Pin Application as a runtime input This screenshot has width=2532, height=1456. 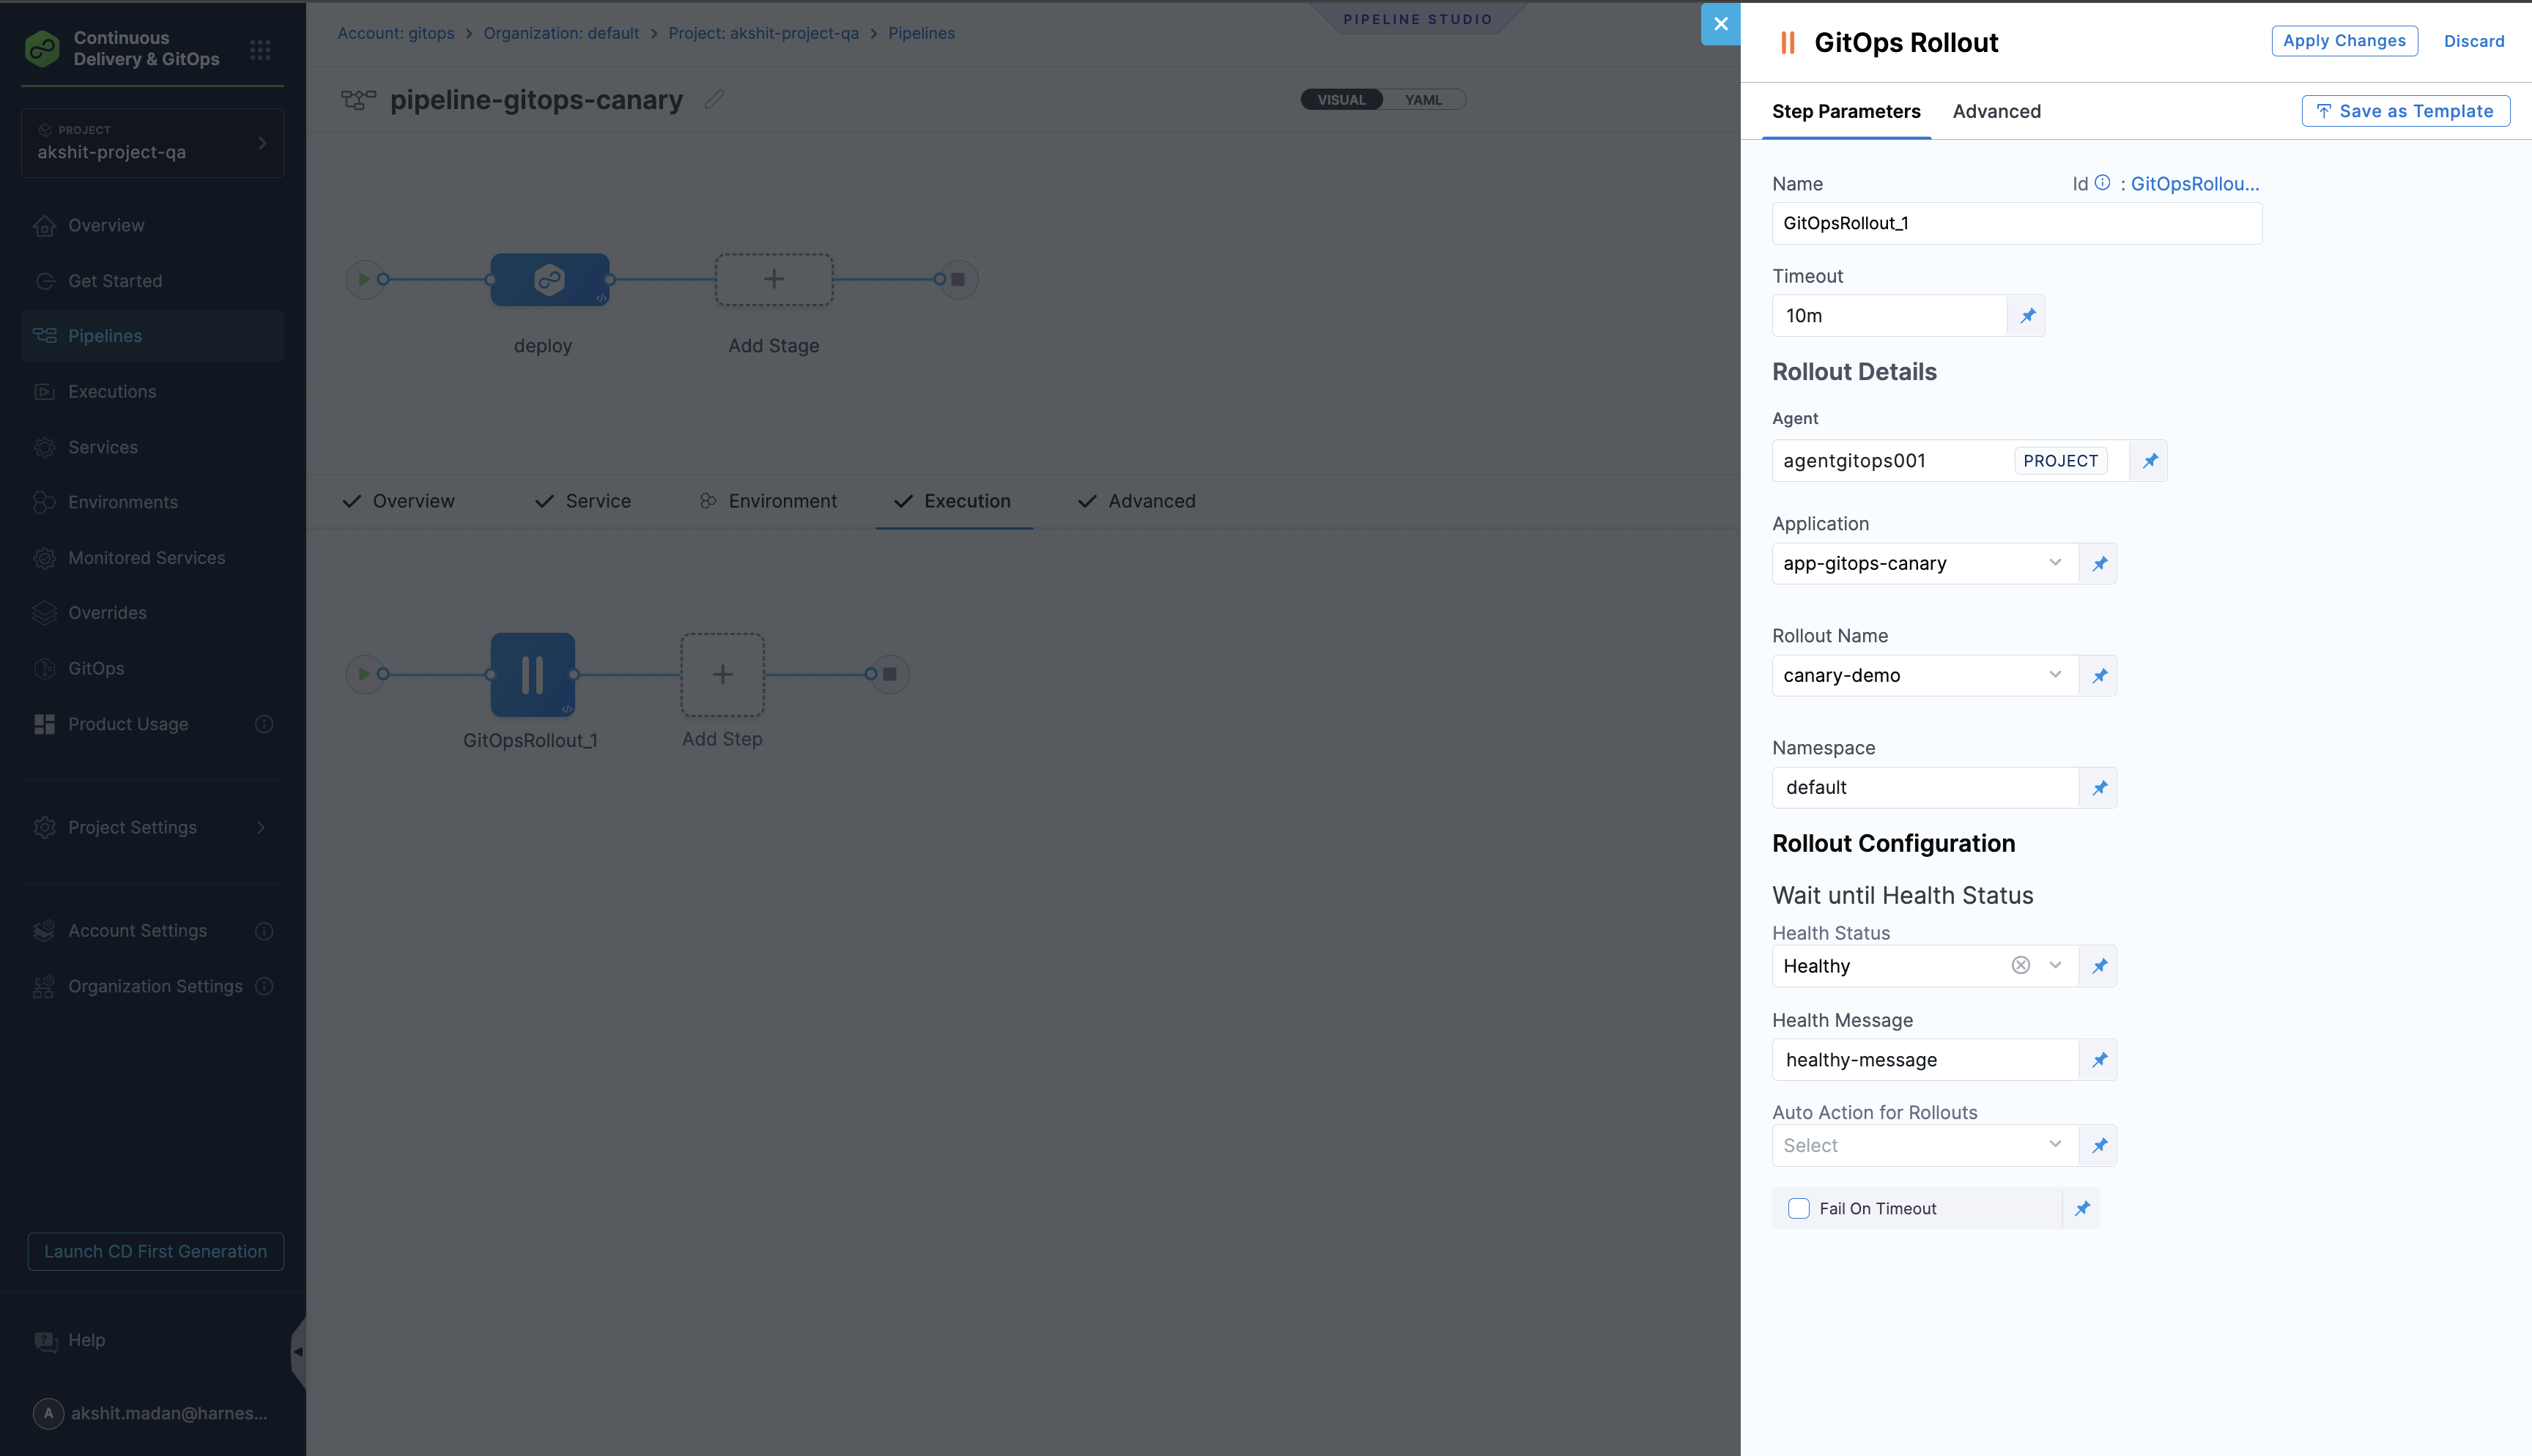[2098, 563]
